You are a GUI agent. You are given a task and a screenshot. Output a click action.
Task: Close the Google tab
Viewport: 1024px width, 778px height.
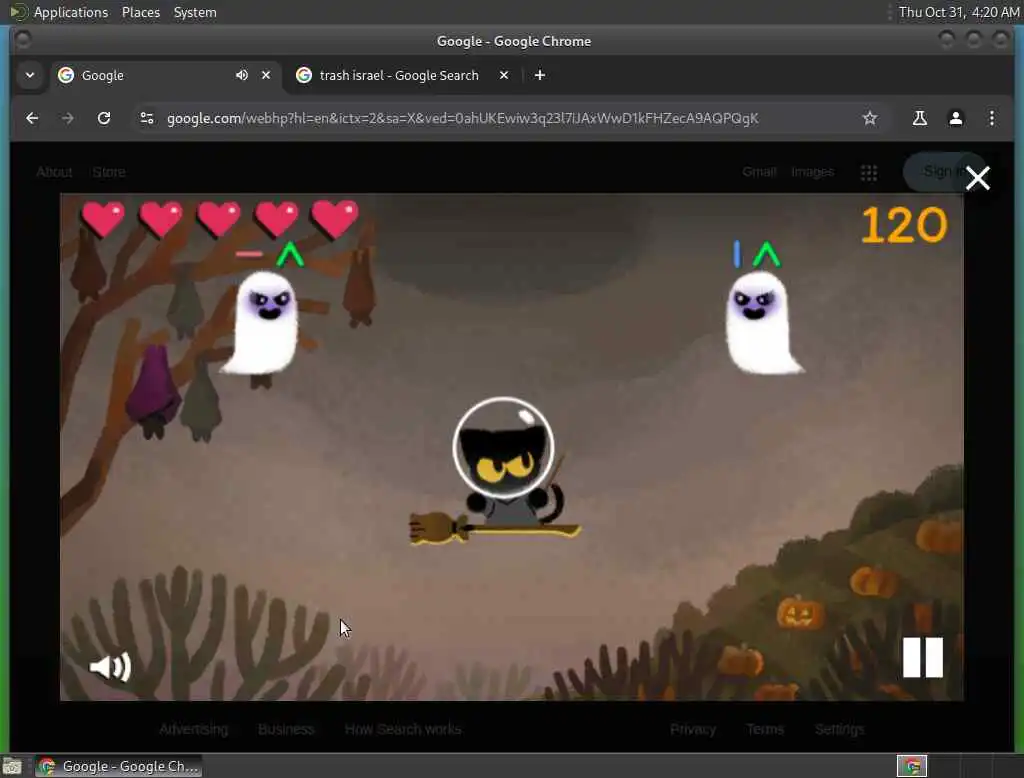(266, 75)
